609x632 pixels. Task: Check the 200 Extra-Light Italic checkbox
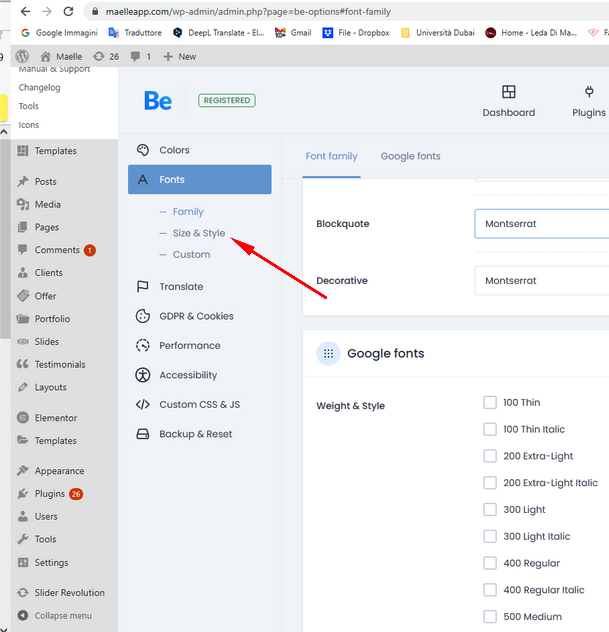[490, 482]
